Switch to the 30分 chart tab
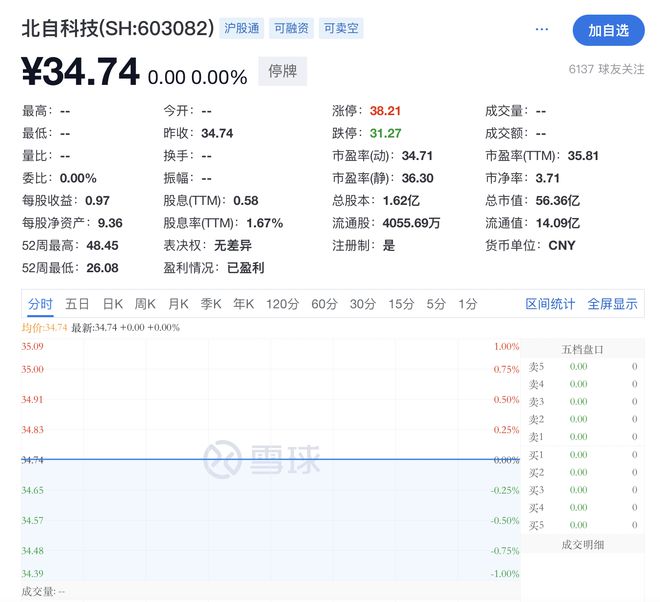The image size is (660, 602). pos(362,304)
